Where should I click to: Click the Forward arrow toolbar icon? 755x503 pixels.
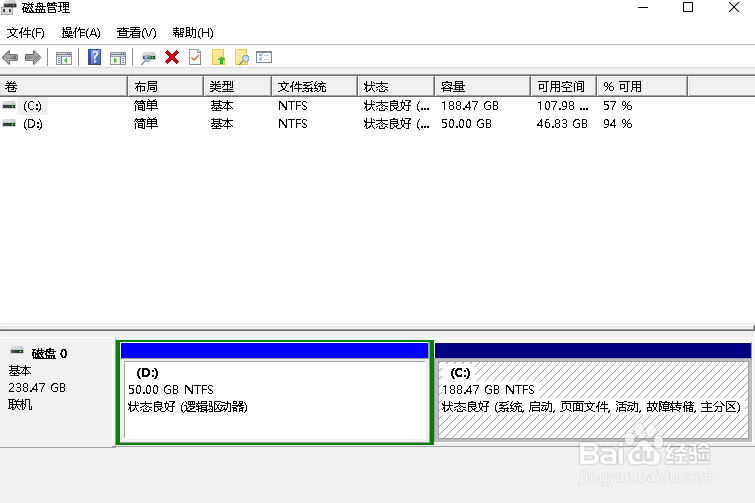tap(33, 58)
